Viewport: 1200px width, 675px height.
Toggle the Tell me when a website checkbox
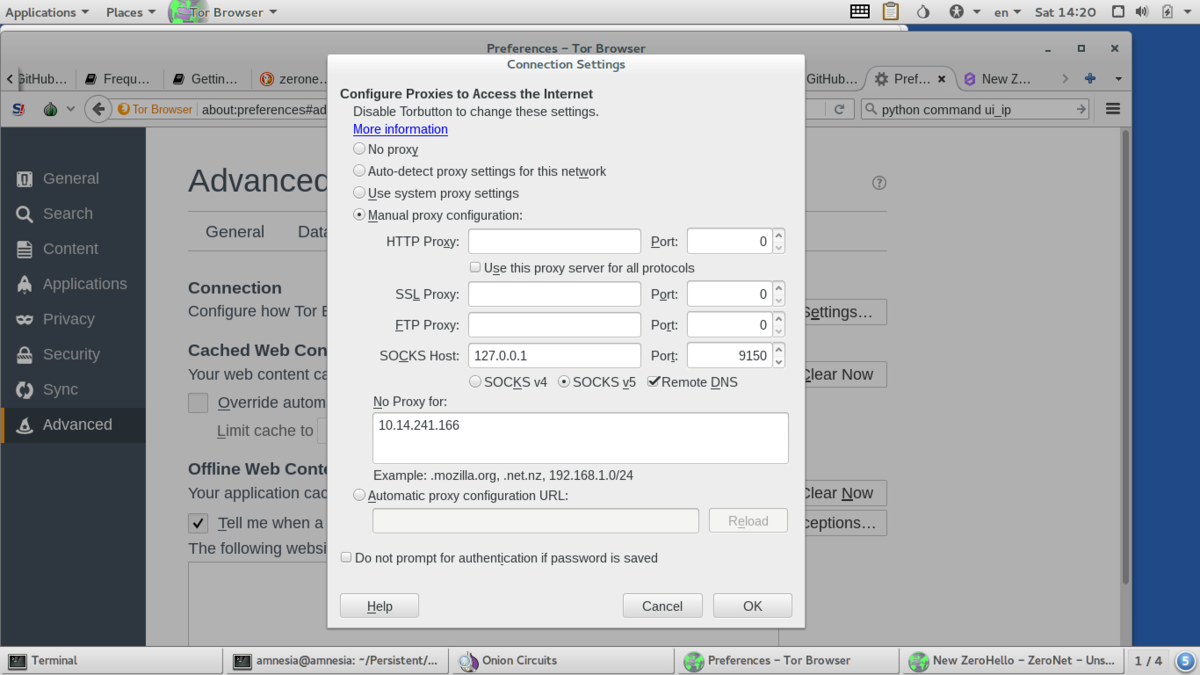pyautogui.click(x=198, y=523)
